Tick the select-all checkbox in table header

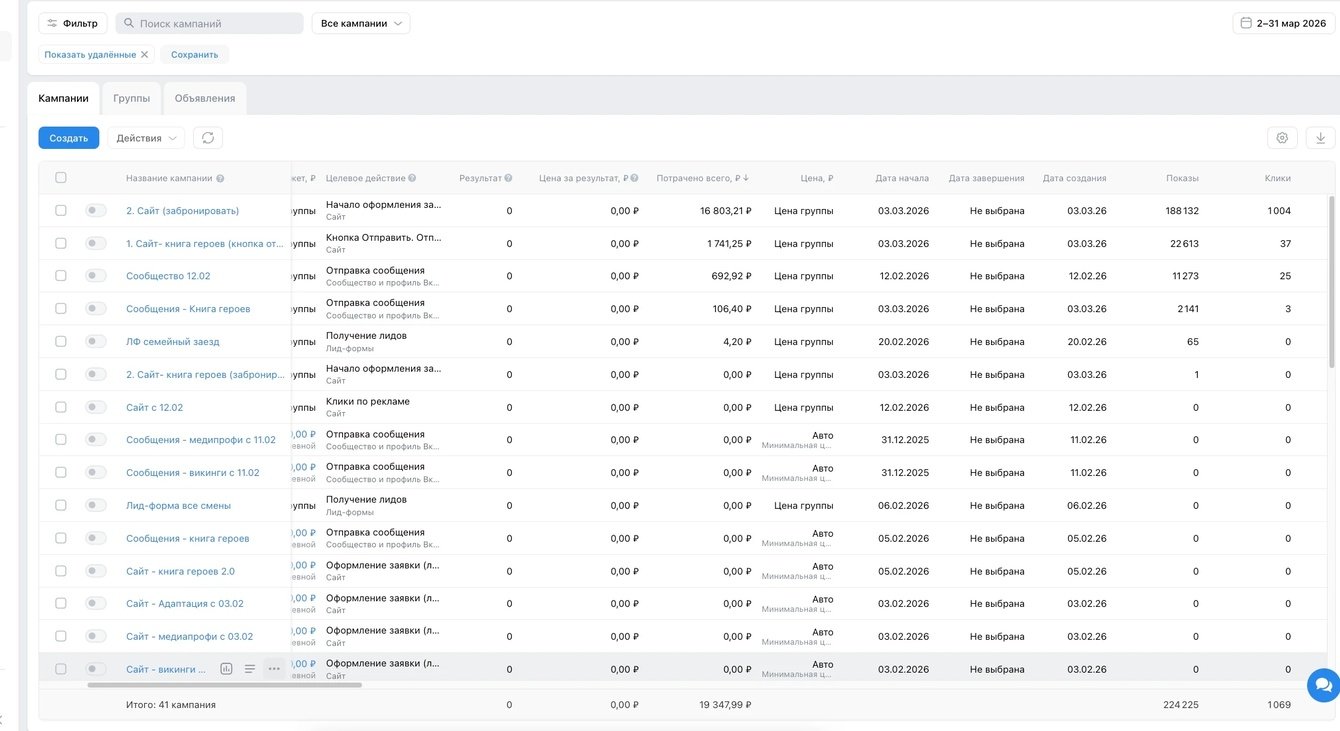[x=61, y=178]
